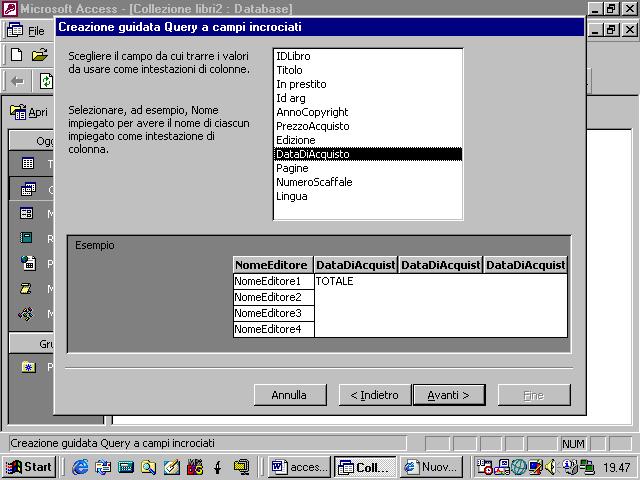Select the Forms object icon

tap(27, 213)
